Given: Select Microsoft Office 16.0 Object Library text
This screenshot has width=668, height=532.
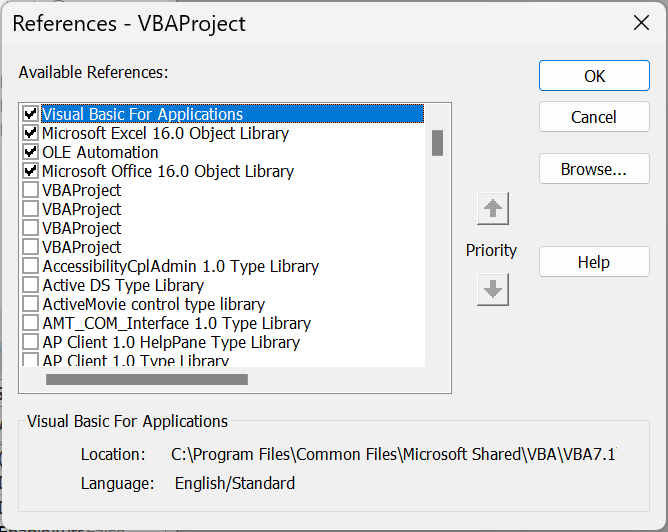Looking at the screenshot, I should point(168,171).
